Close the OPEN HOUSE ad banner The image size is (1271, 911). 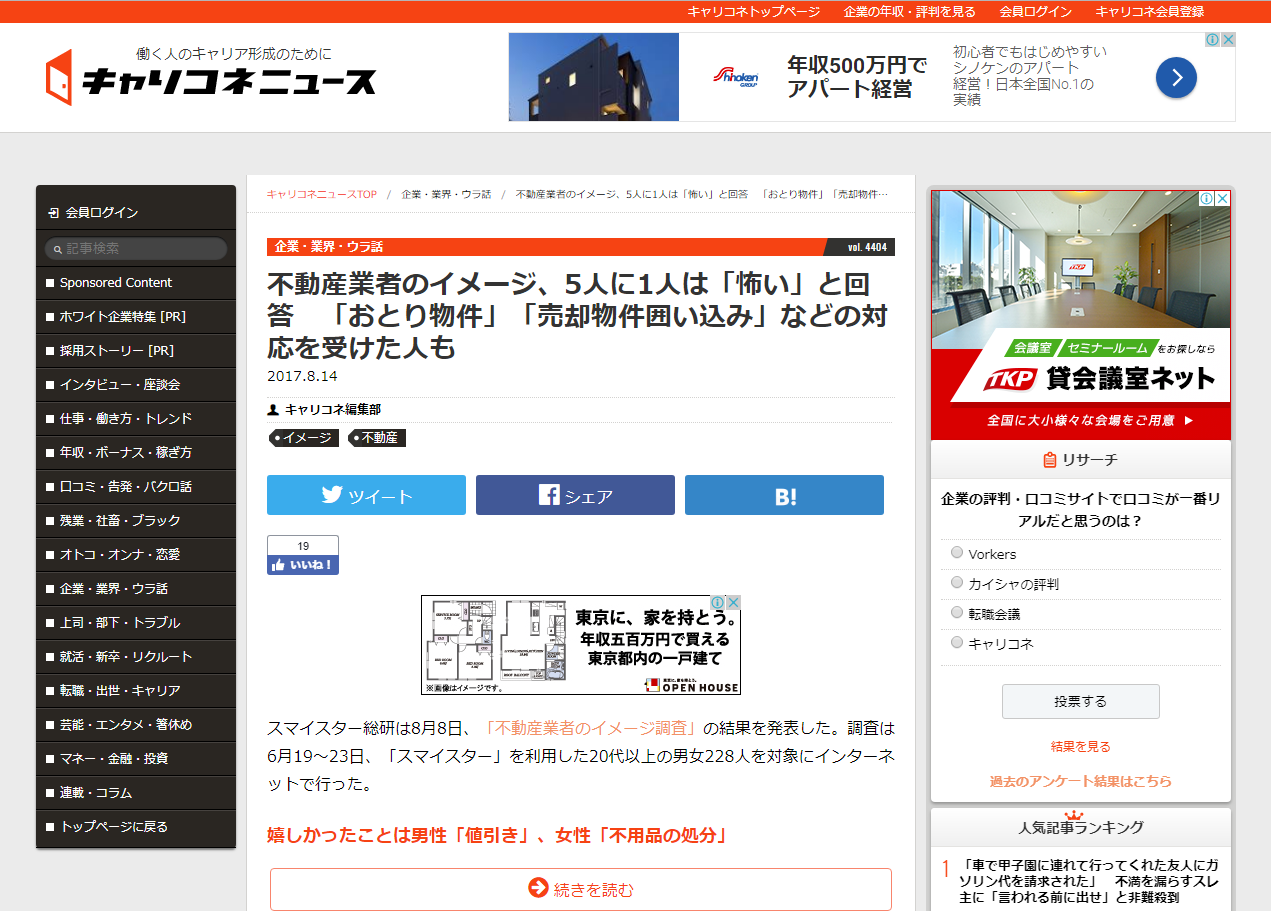click(x=733, y=602)
